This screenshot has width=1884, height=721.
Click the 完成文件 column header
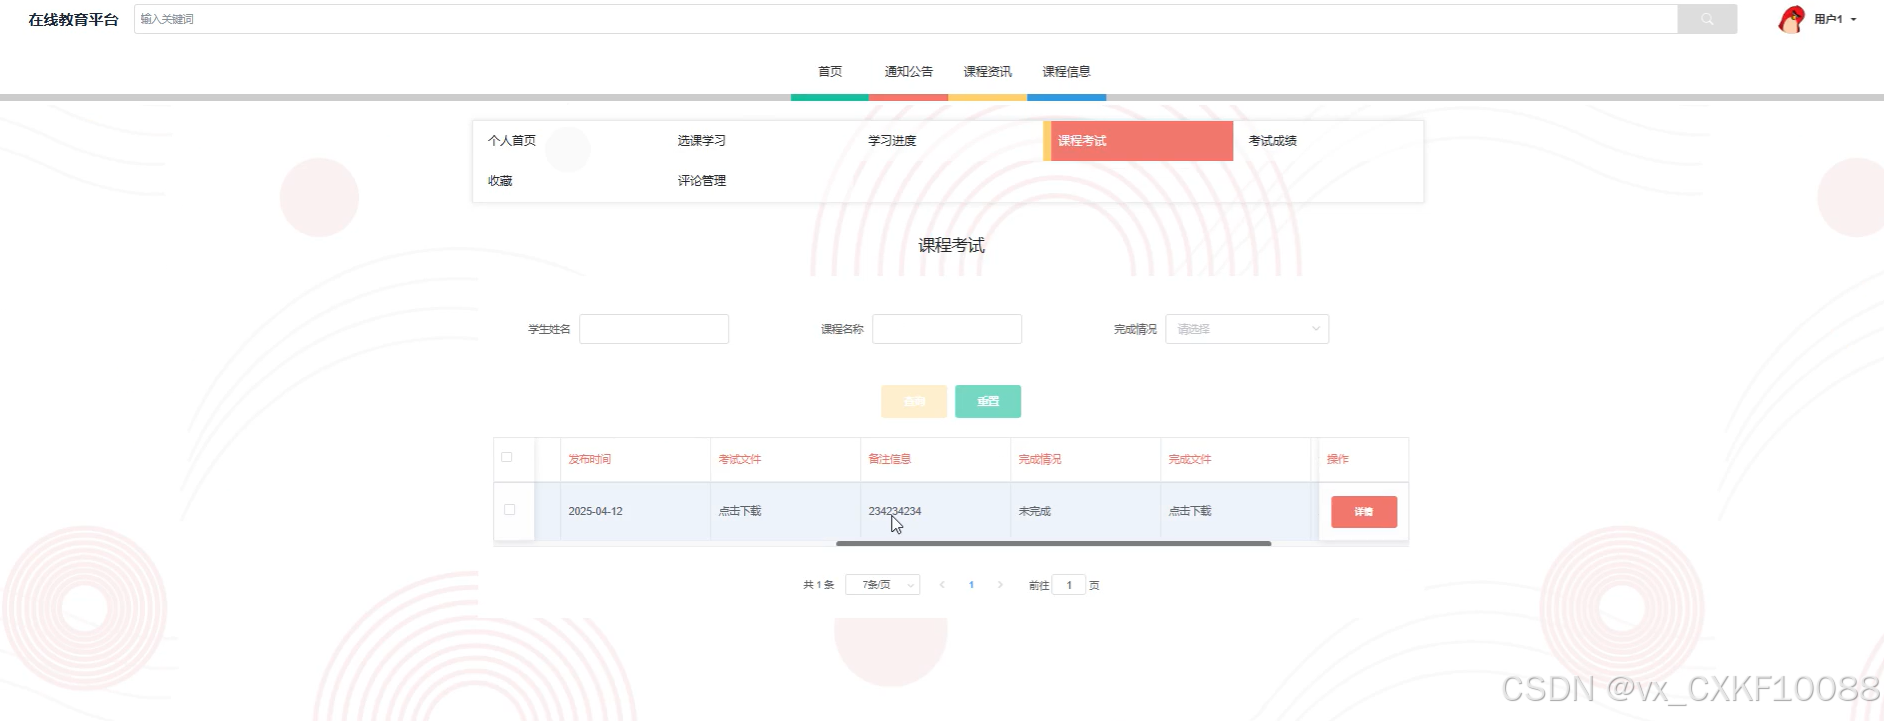coord(1190,459)
